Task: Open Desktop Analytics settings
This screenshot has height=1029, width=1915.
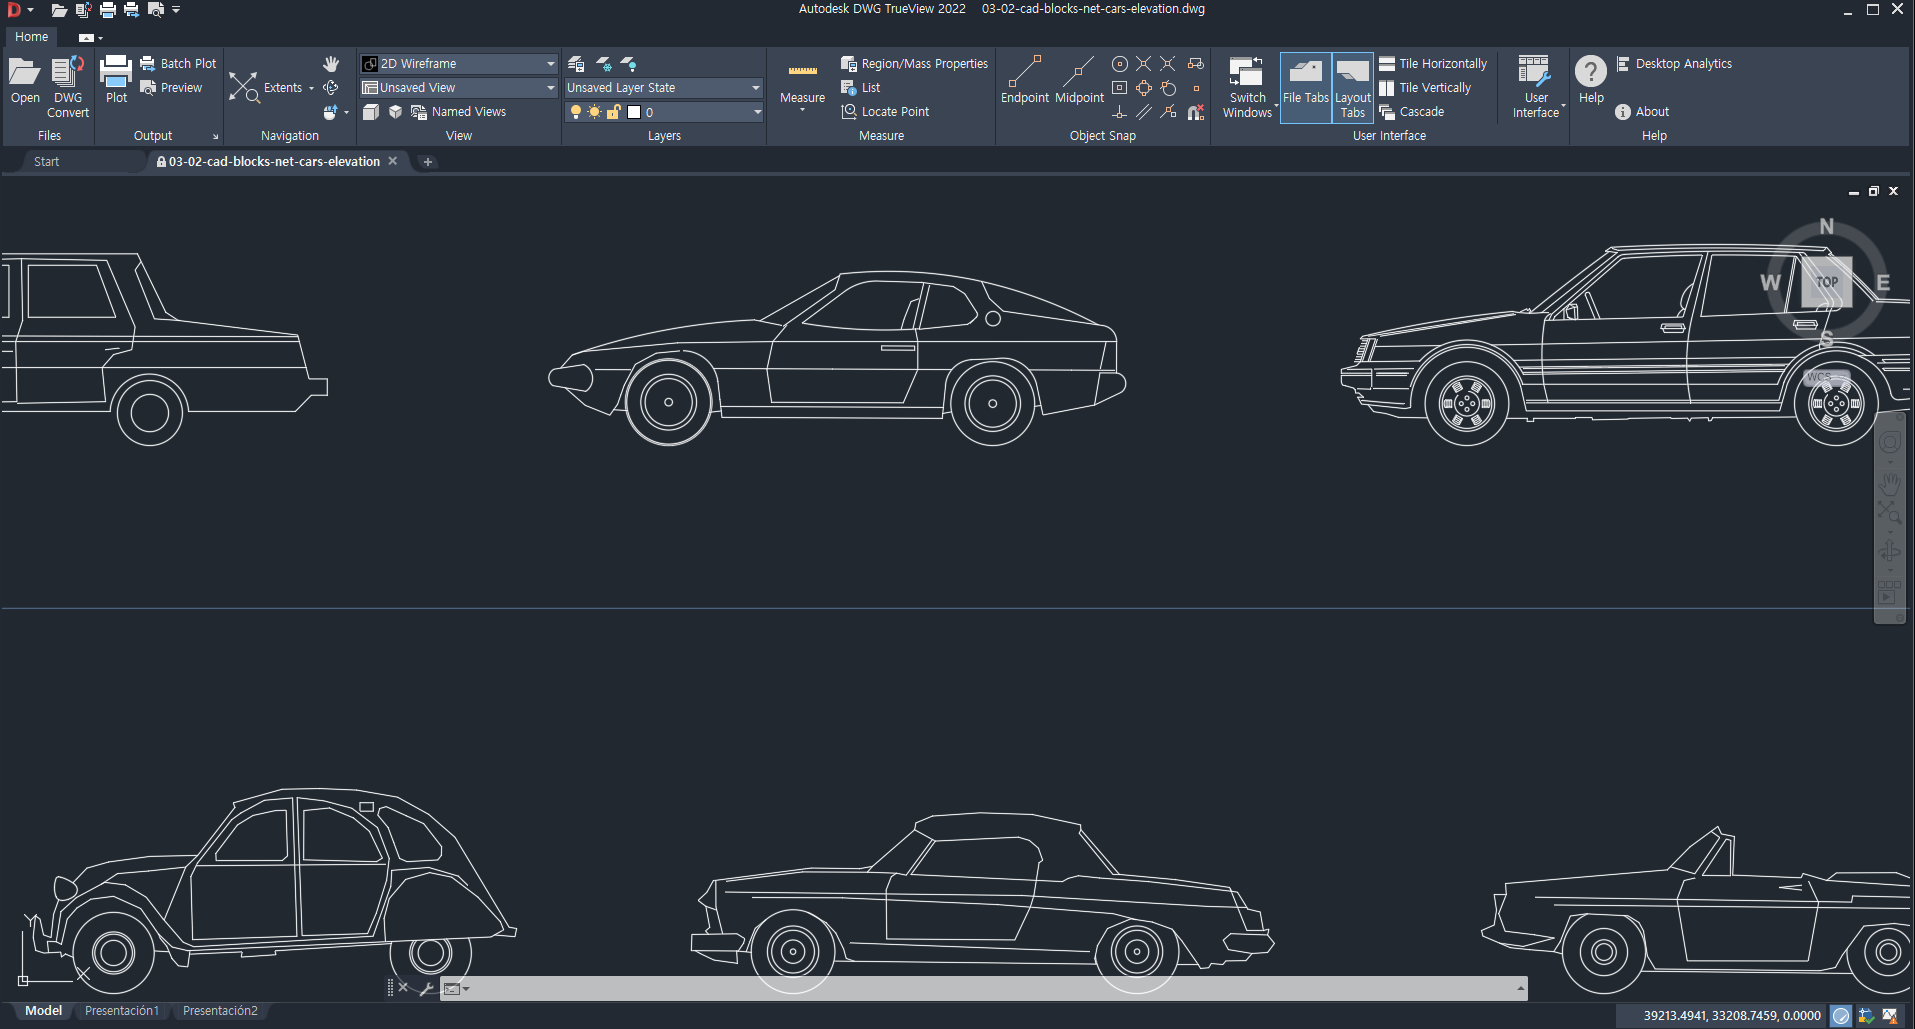Action: point(1673,63)
